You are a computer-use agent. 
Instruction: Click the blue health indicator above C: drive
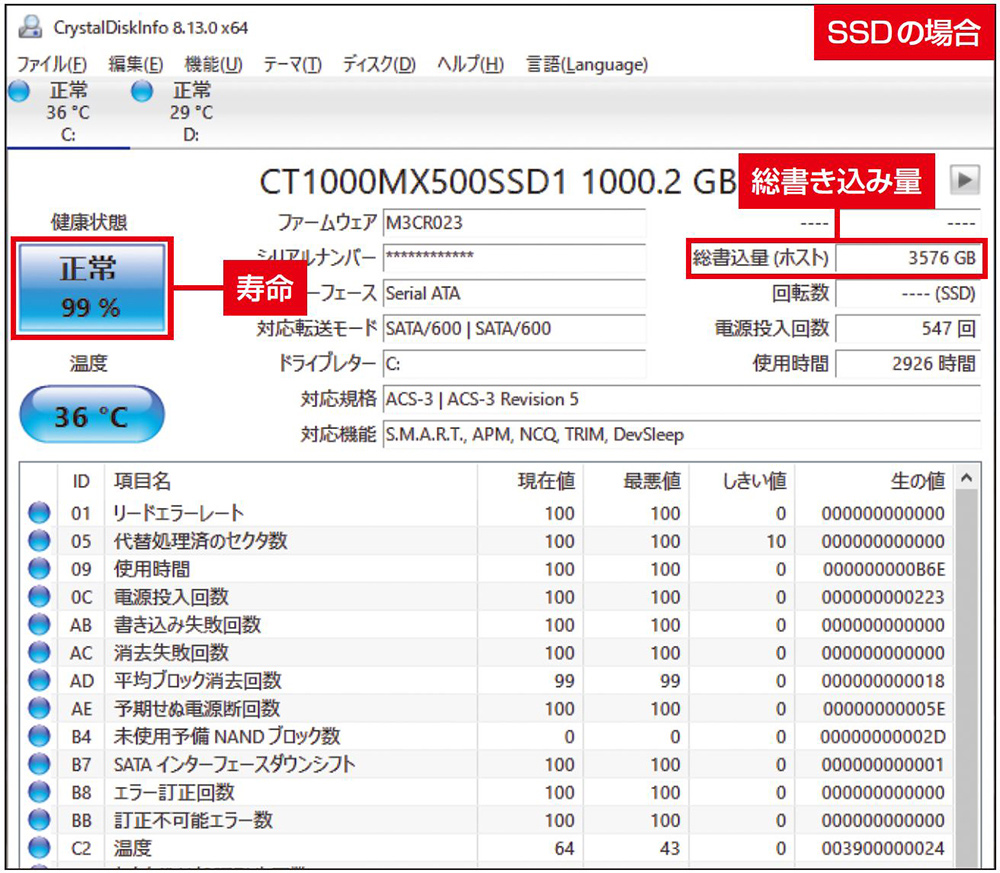[x=17, y=90]
